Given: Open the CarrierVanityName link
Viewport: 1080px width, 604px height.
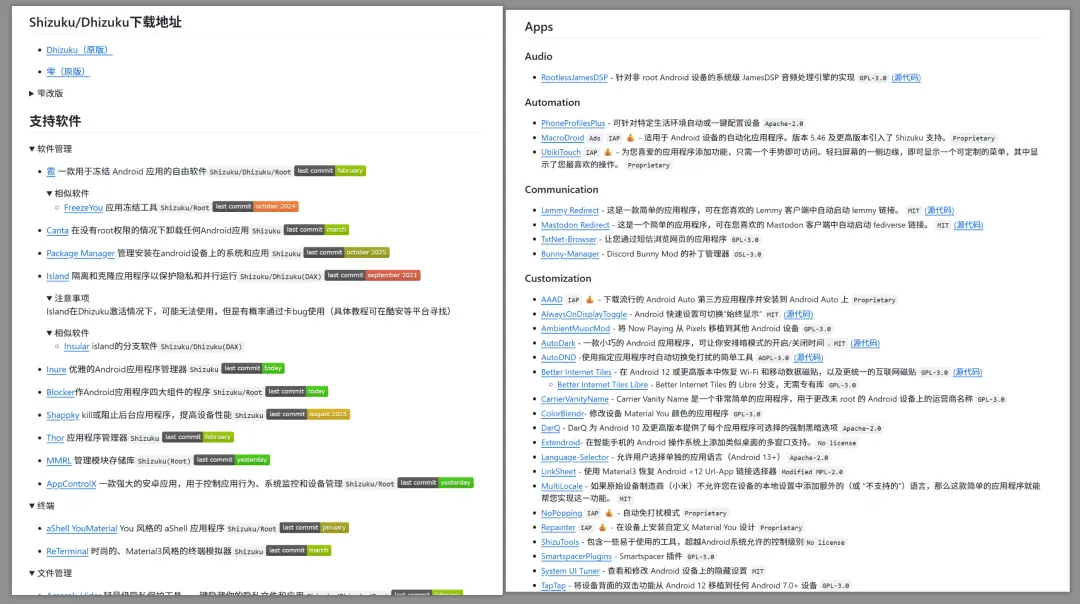Looking at the screenshot, I should coord(574,399).
